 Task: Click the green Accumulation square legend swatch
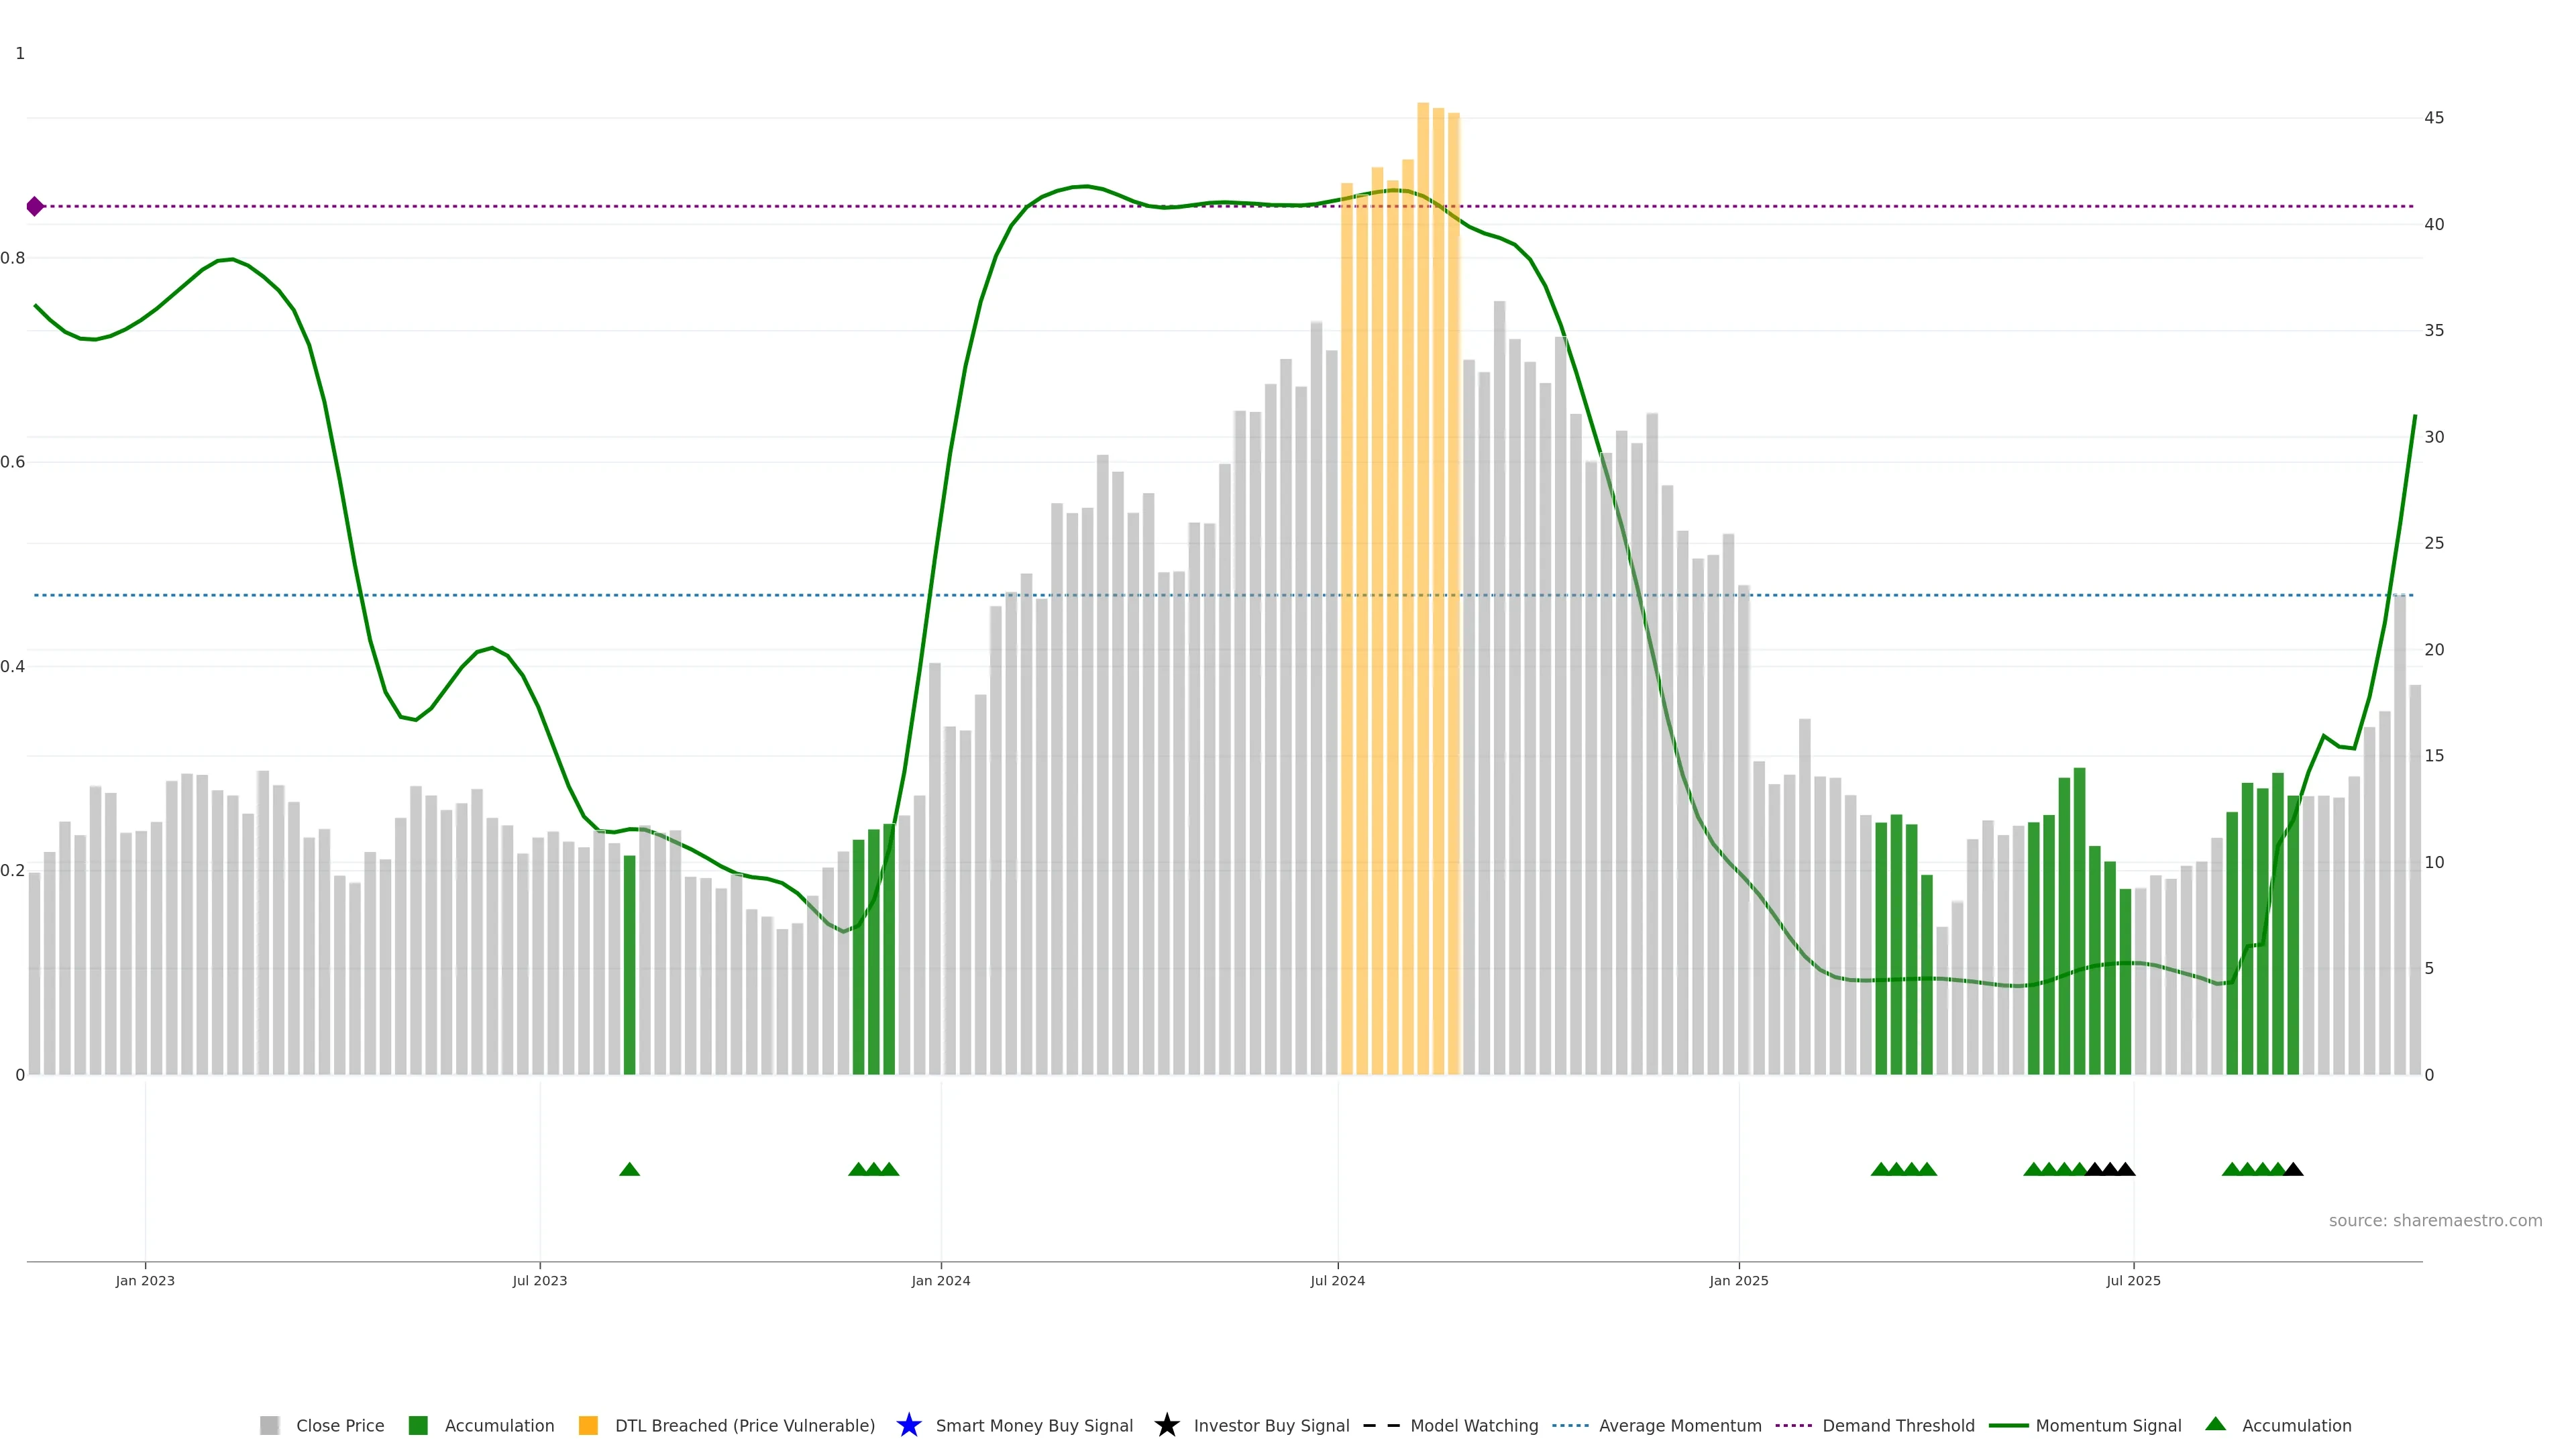click(418, 1425)
